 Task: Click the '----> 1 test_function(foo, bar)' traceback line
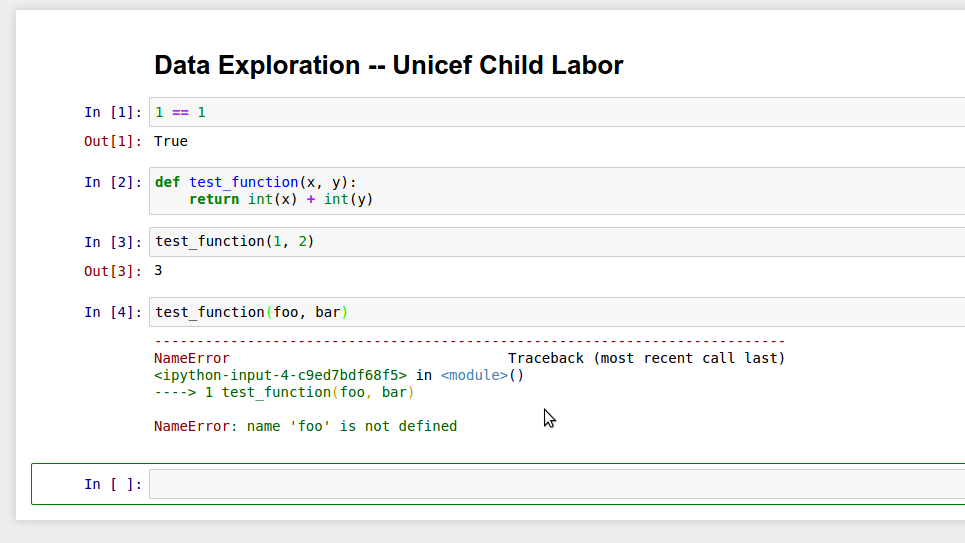(284, 392)
